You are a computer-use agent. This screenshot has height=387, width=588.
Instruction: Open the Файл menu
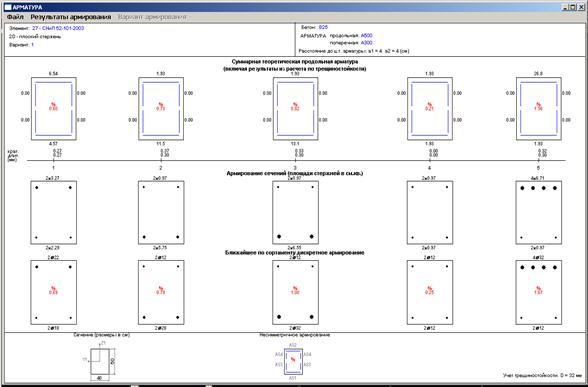tap(15, 17)
